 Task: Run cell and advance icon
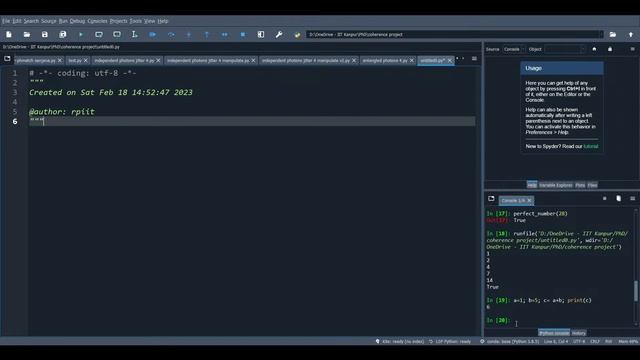point(117,35)
